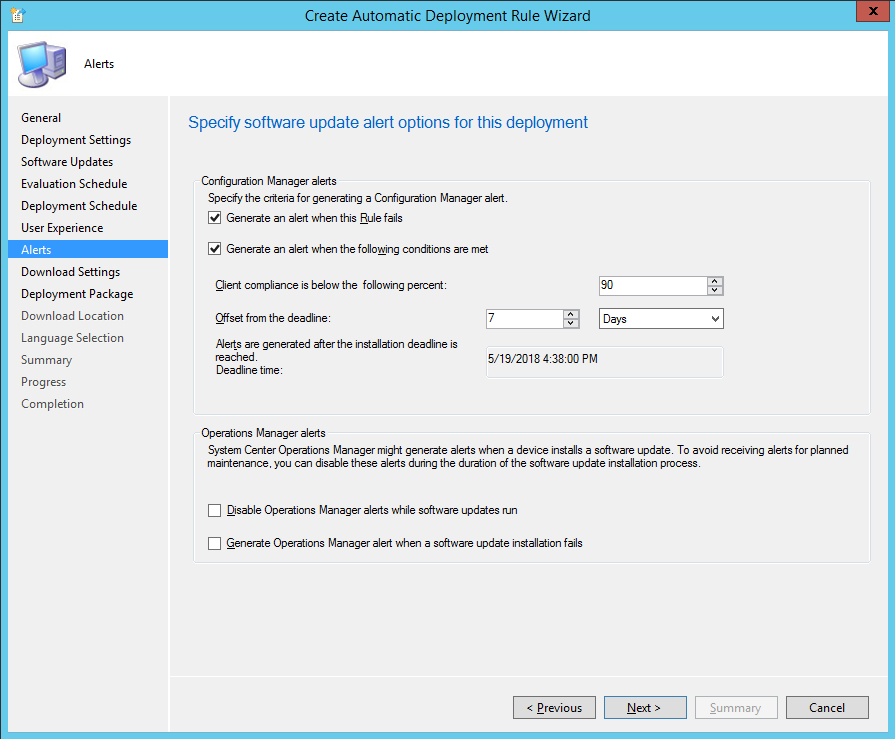
Task: Click the computer icon beside Alerts header
Action: [x=40, y=65]
